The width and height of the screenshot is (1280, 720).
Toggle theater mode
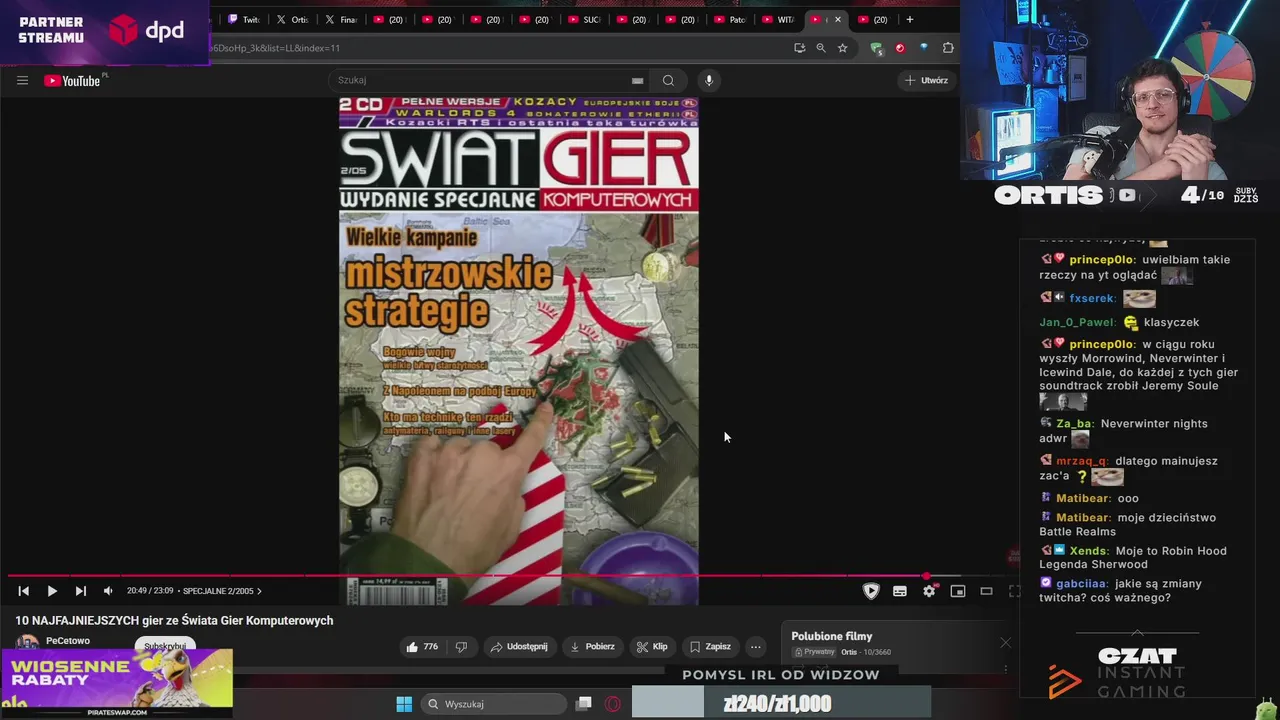[x=986, y=591]
